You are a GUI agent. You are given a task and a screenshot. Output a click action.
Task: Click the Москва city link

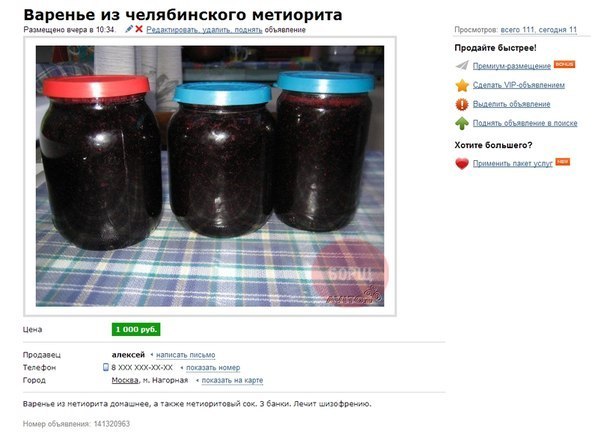(125, 380)
